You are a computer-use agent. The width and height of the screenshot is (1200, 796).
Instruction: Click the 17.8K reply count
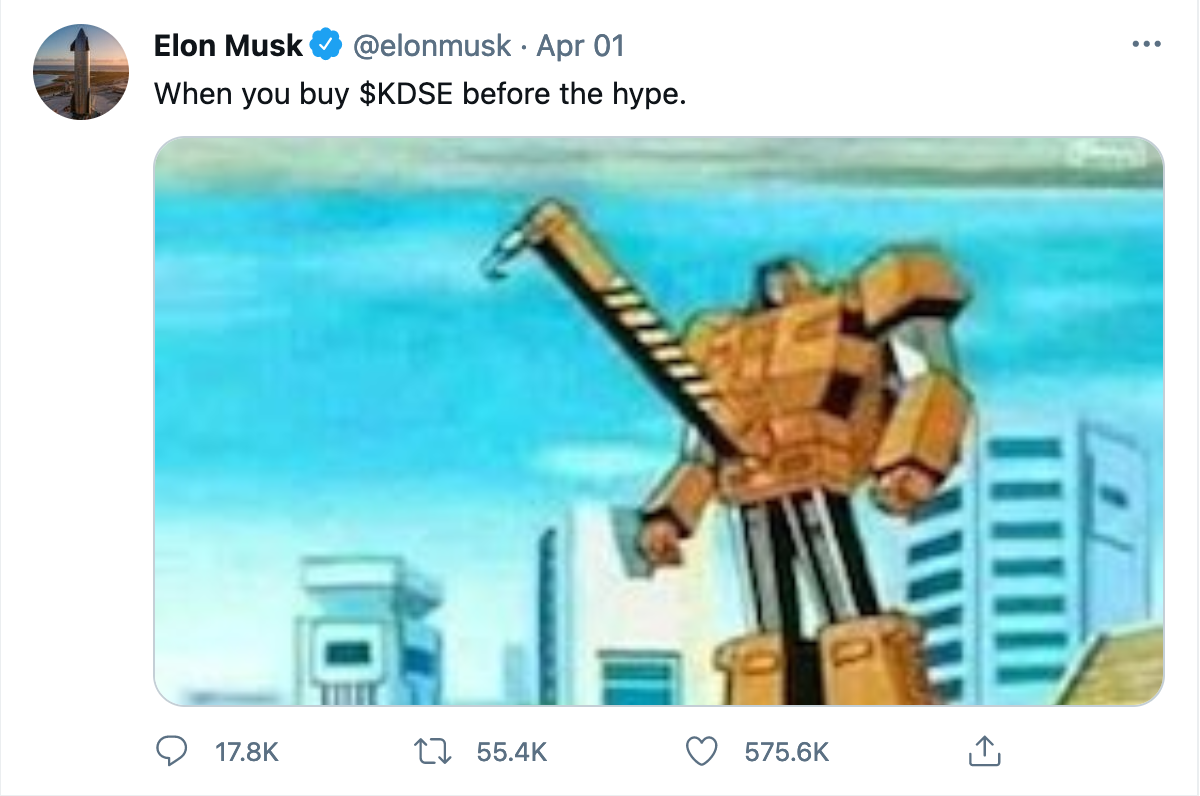click(247, 752)
